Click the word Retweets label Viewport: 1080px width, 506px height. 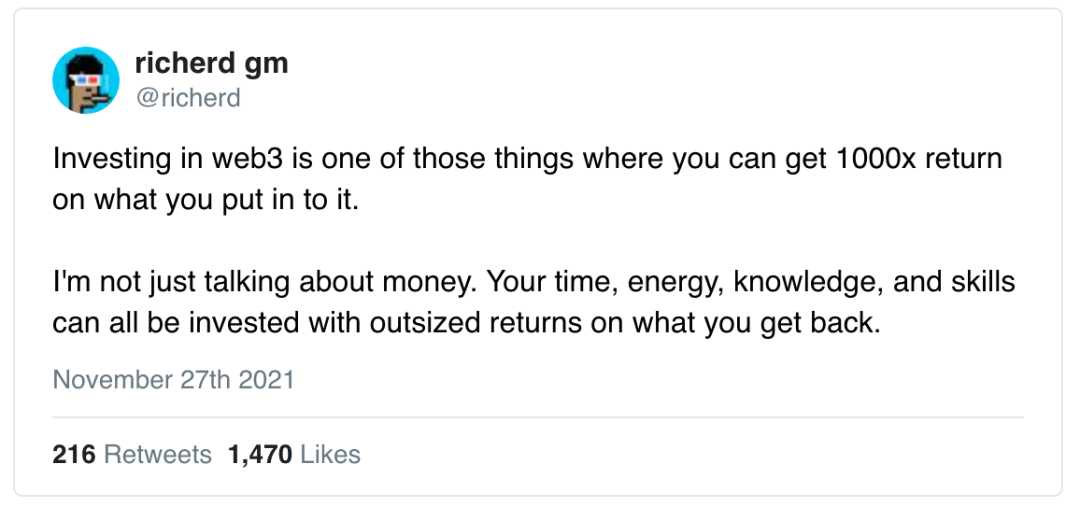tap(158, 454)
